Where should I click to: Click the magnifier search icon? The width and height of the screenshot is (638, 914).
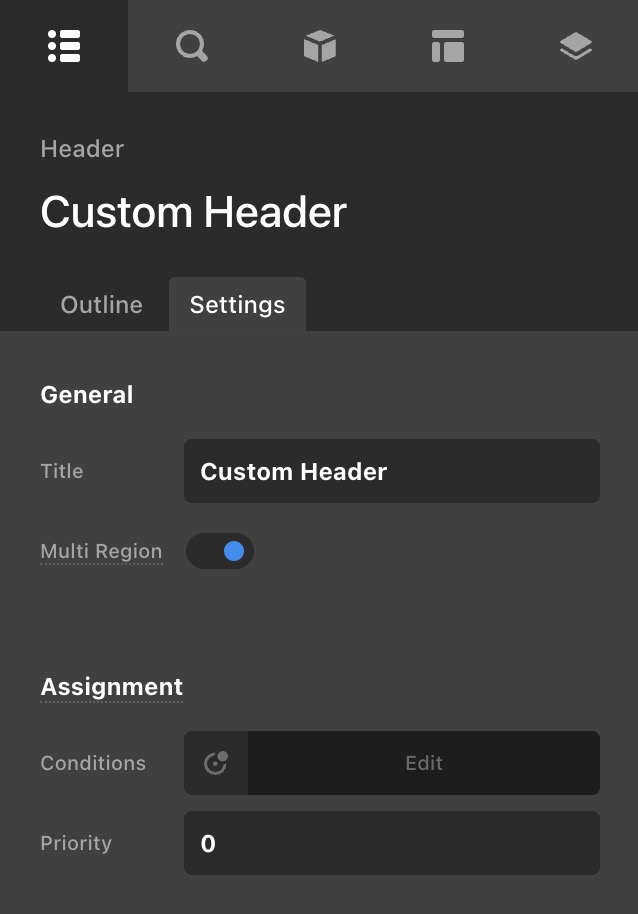click(x=191, y=46)
